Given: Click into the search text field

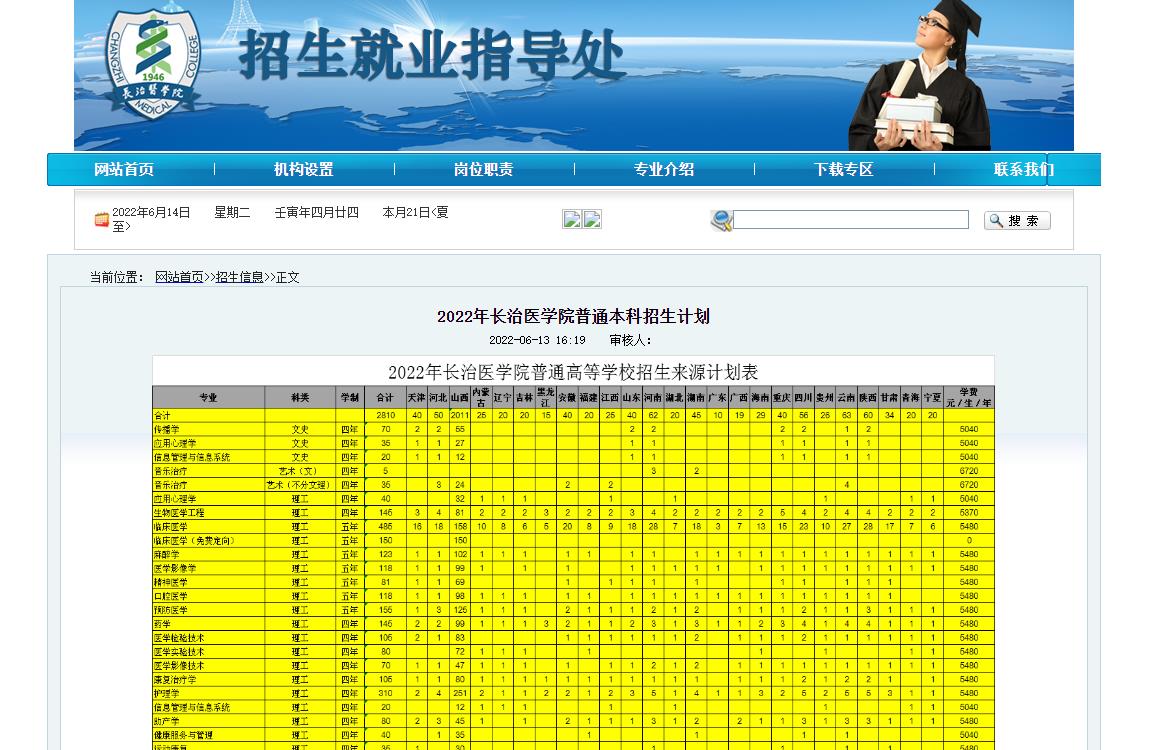Looking at the screenshot, I should [851, 220].
